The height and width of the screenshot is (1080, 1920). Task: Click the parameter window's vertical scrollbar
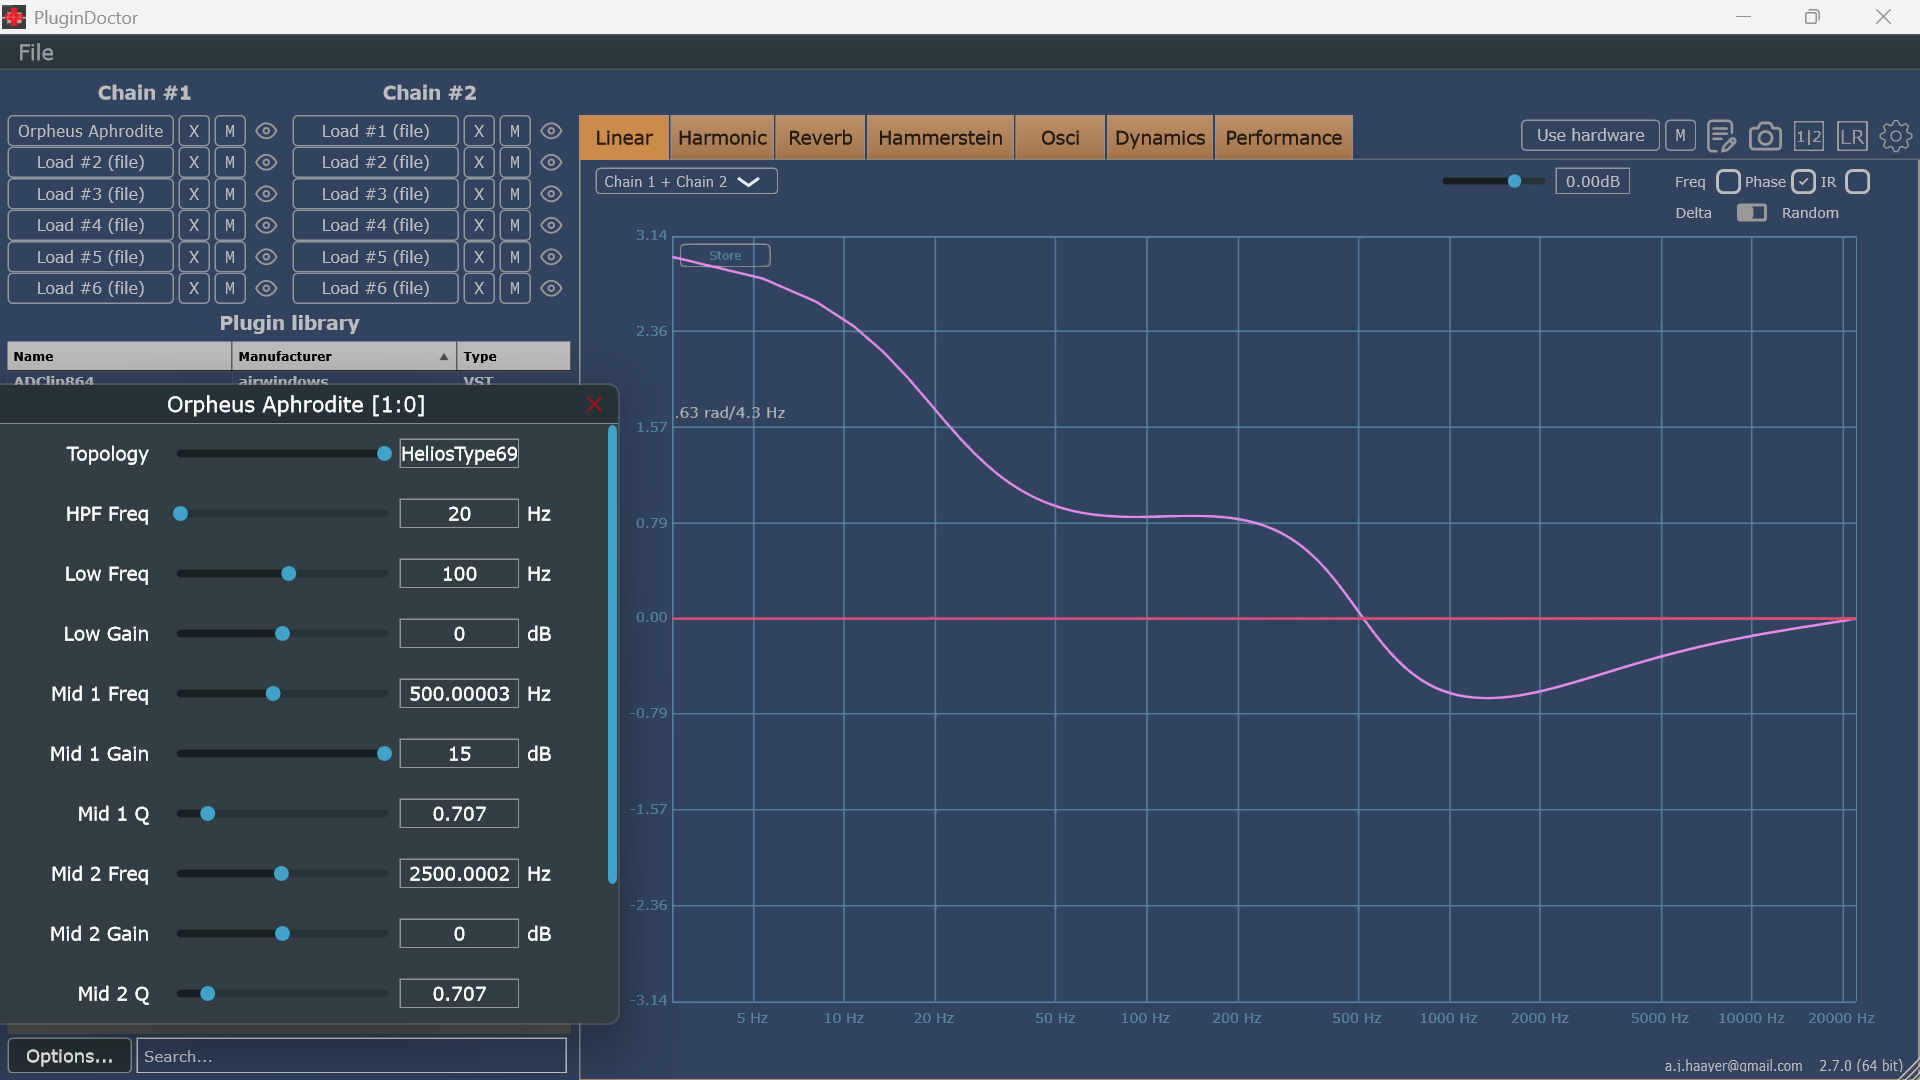(x=612, y=655)
